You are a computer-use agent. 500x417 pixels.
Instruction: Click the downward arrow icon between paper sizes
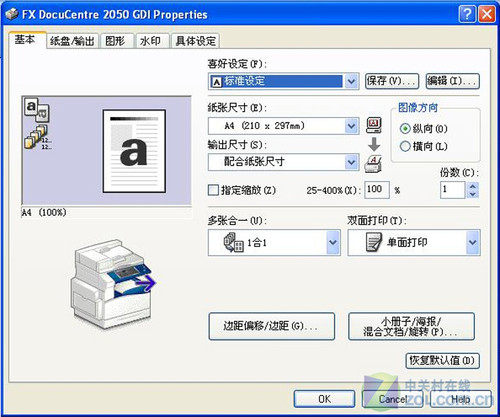coord(374,144)
